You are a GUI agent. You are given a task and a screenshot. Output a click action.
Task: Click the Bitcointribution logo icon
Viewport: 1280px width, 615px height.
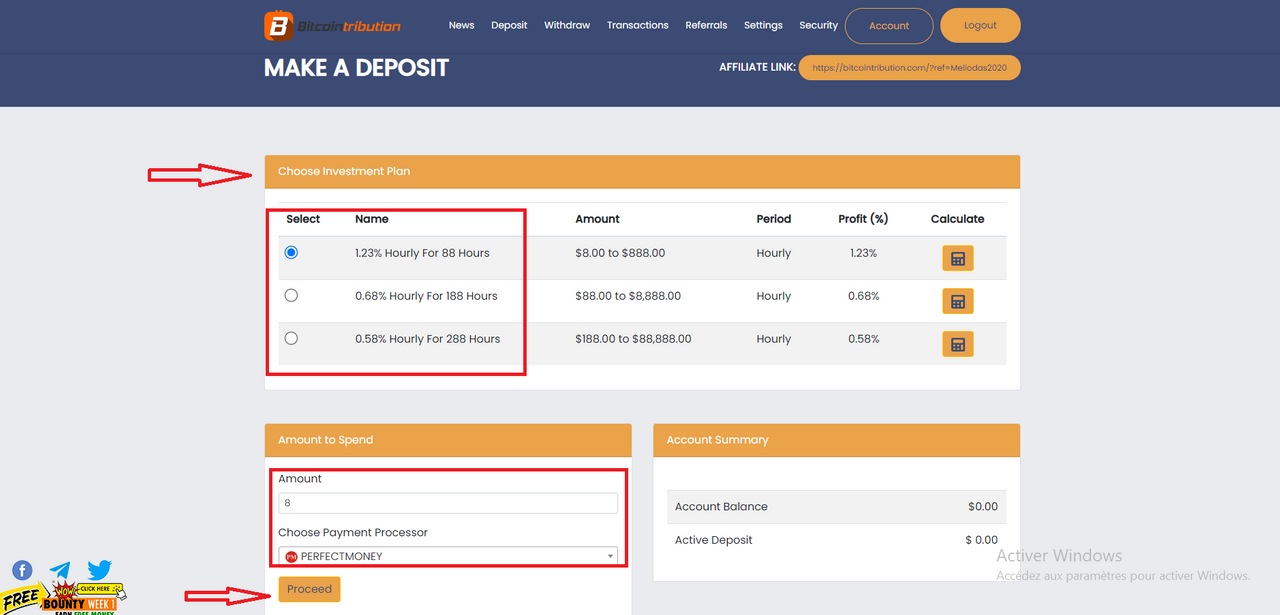(x=278, y=25)
